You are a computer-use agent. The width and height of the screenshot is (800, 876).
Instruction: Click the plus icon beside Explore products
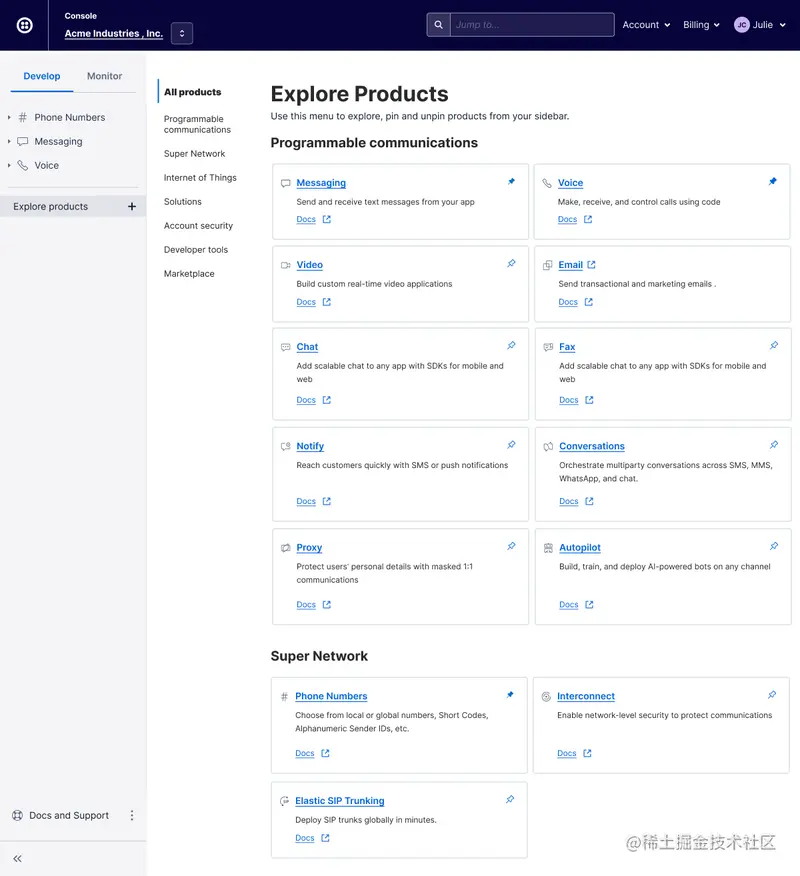pos(132,207)
